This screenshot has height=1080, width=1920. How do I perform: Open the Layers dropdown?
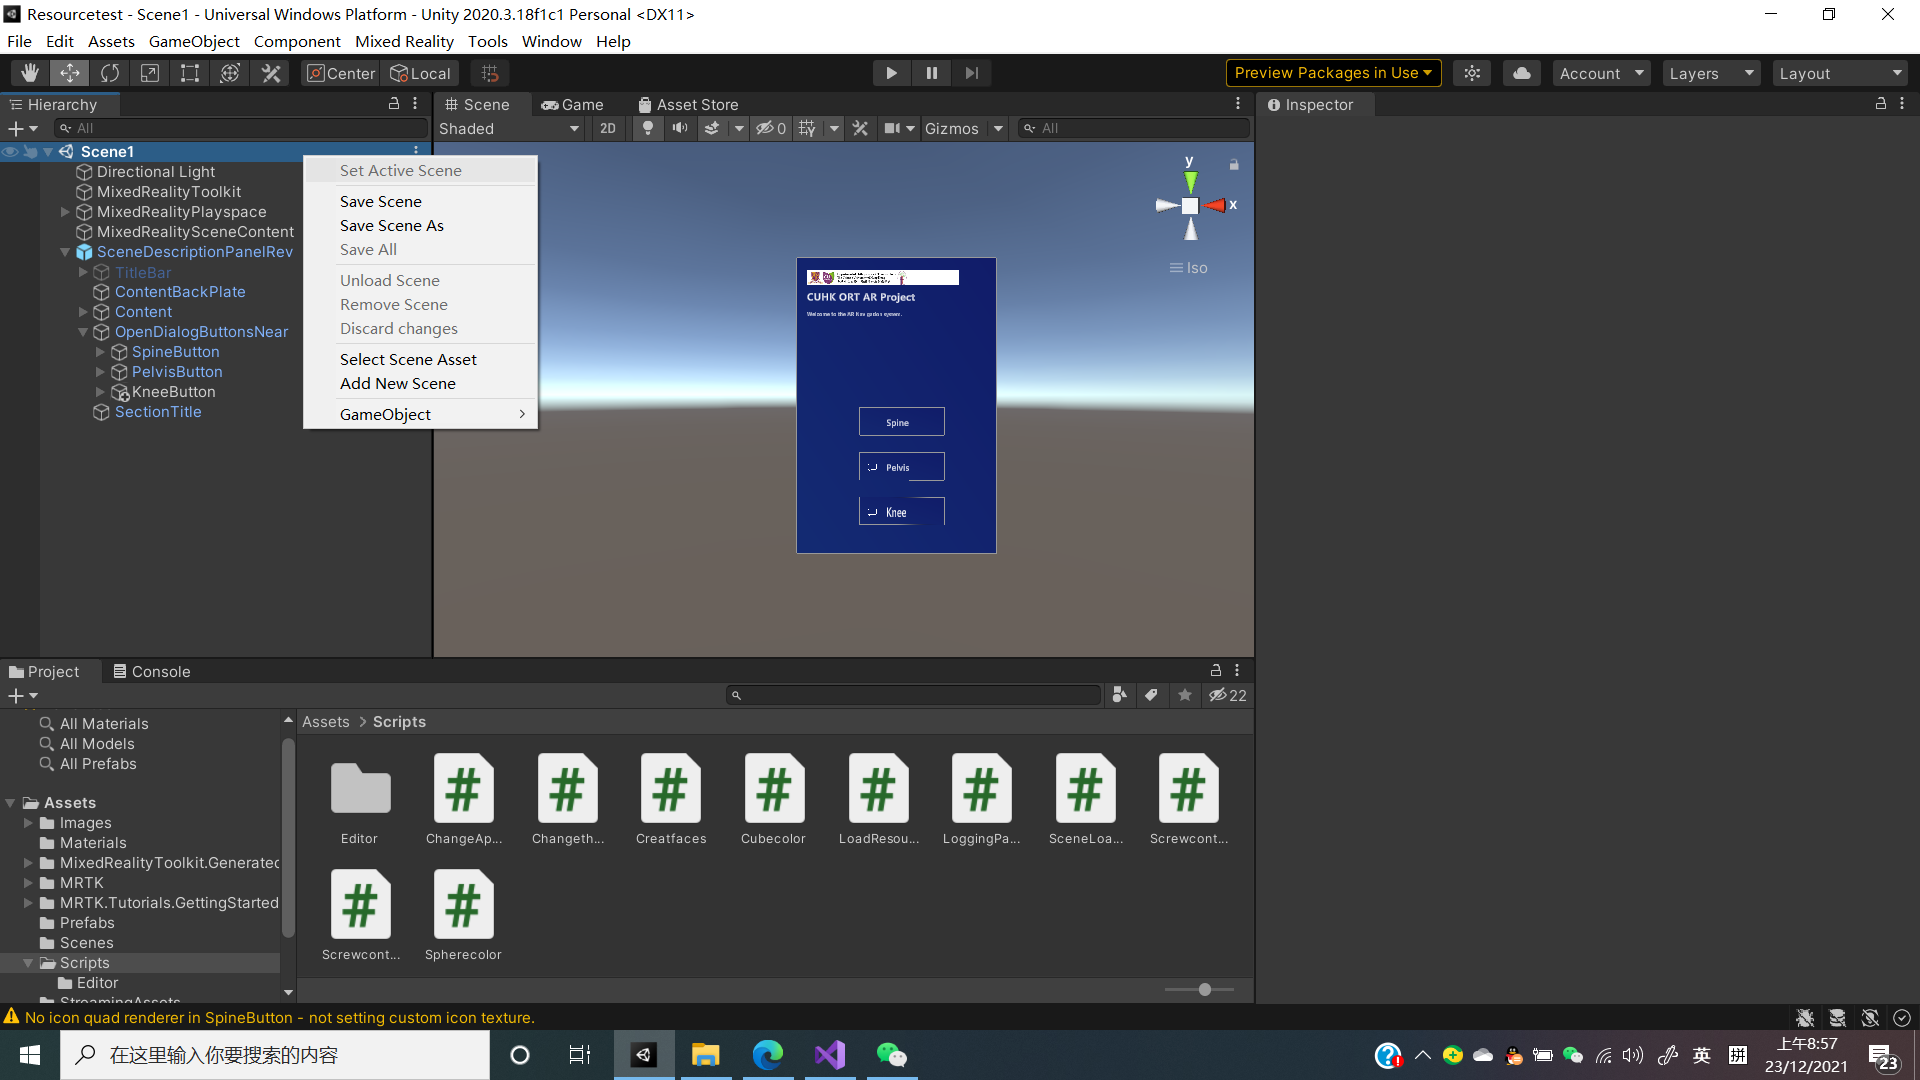(1711, 73)
